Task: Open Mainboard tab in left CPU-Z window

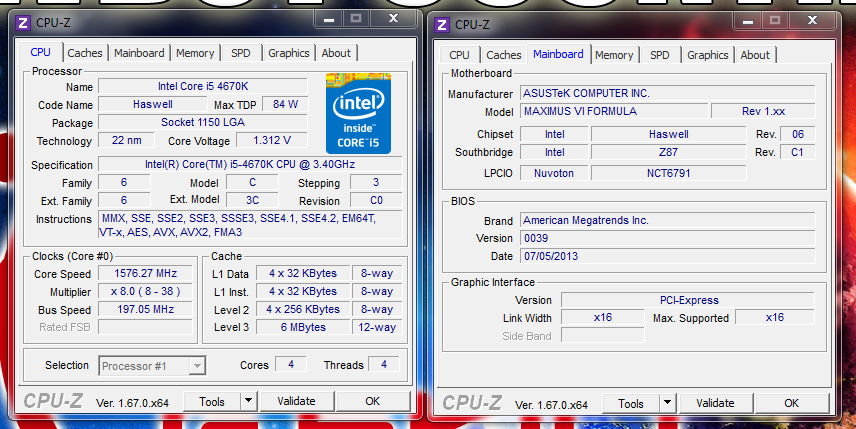Action: click(139, 53)
